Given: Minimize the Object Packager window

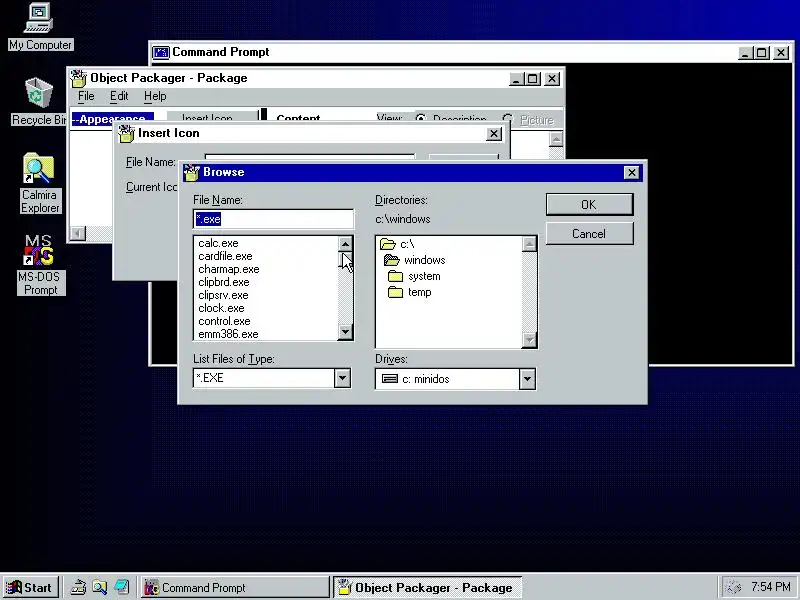Looking at the screenshot, I should pos(516,79).
